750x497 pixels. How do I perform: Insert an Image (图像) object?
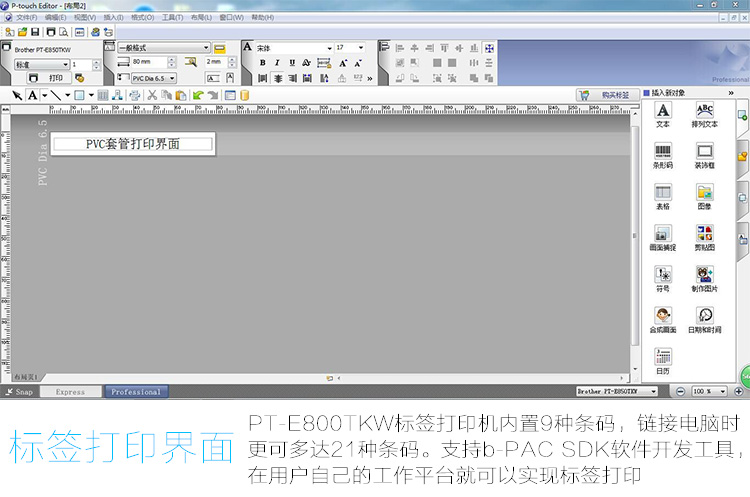click(704, 197)
